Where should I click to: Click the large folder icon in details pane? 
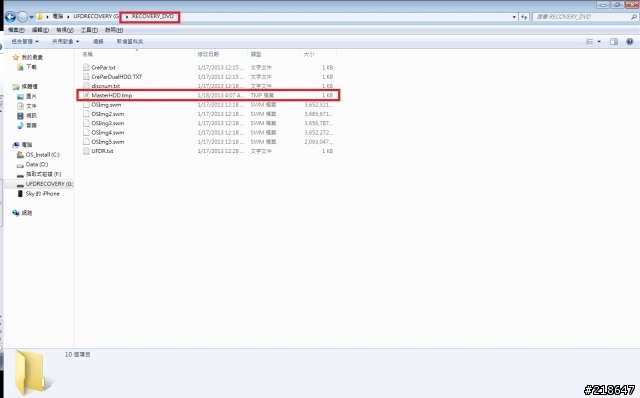pyautogui.click(x=33, y=373)
